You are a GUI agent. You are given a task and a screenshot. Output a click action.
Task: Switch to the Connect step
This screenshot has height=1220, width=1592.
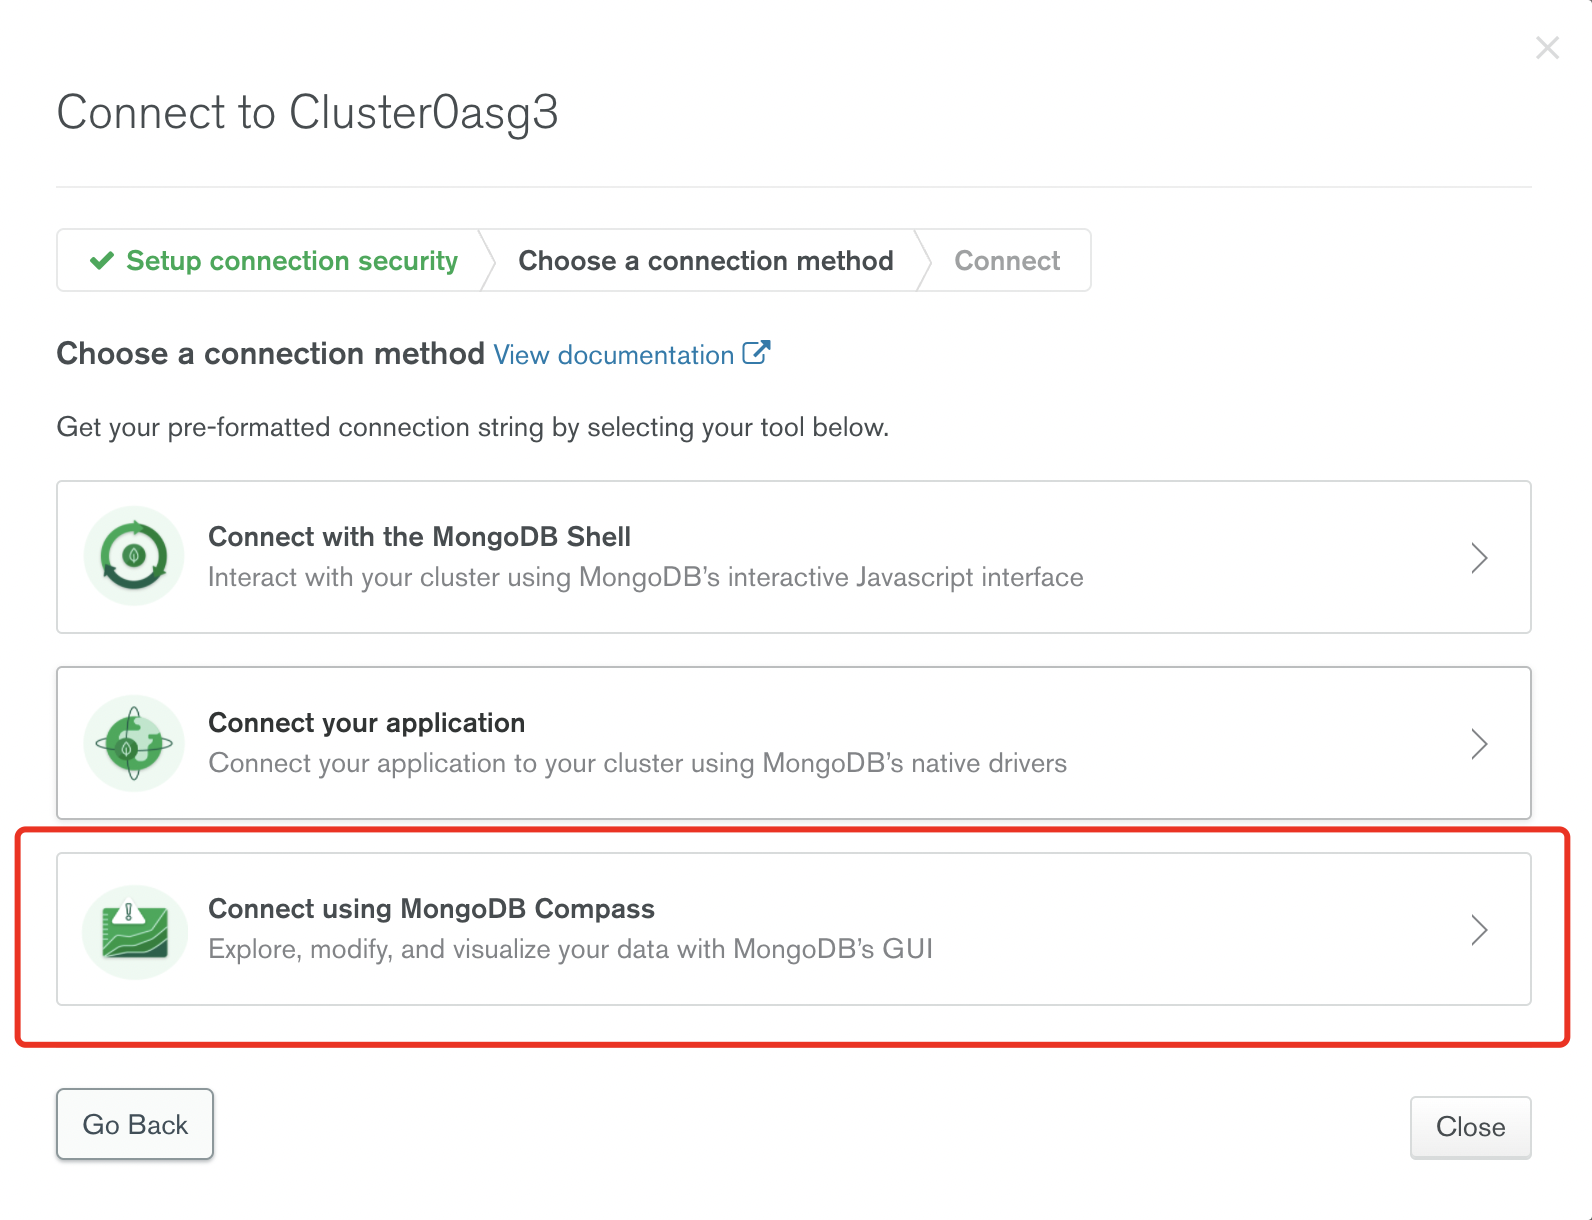1007,261
